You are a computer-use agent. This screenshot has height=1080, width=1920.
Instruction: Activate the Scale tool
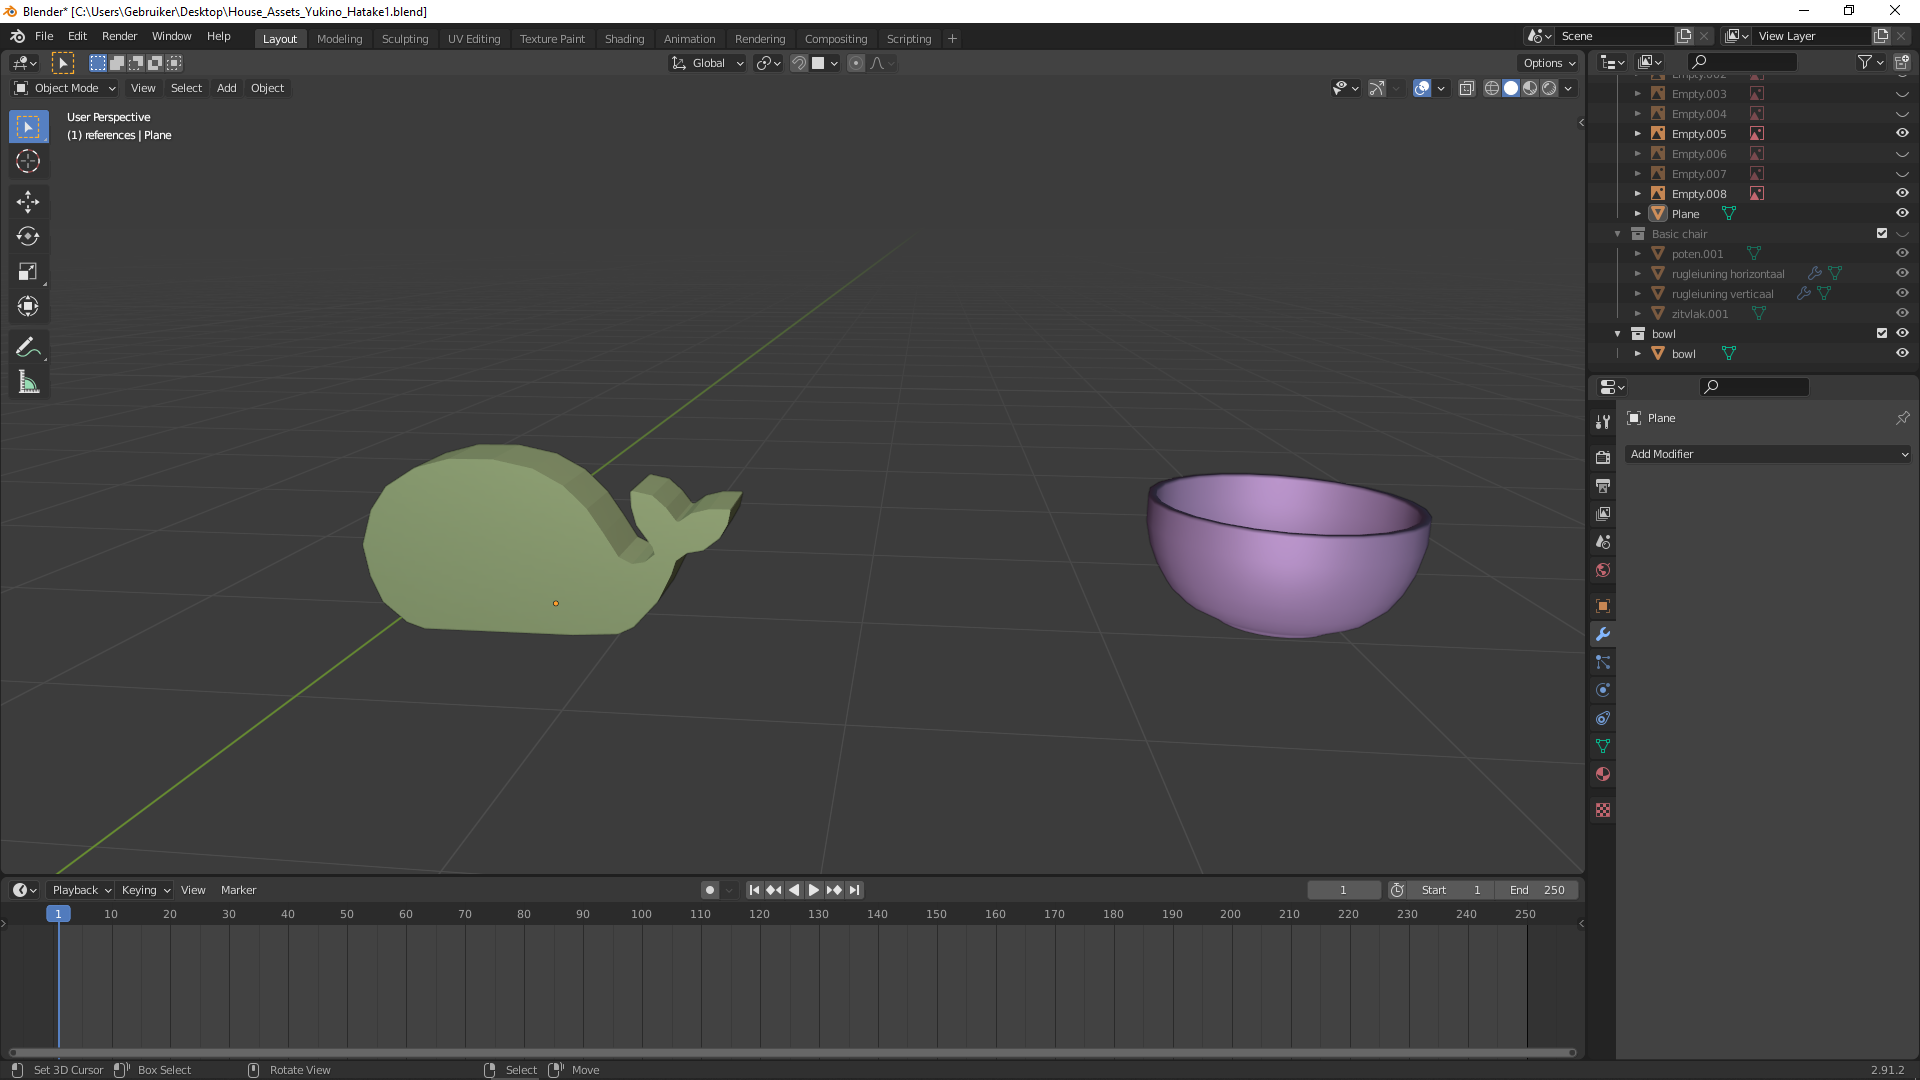[x=28, y=272]
